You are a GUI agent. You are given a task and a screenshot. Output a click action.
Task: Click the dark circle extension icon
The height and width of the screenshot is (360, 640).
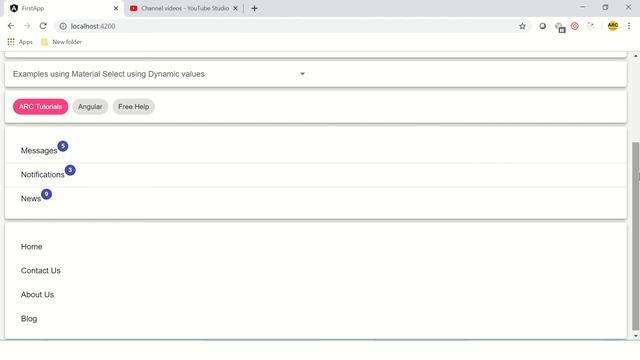click(542, 26)
